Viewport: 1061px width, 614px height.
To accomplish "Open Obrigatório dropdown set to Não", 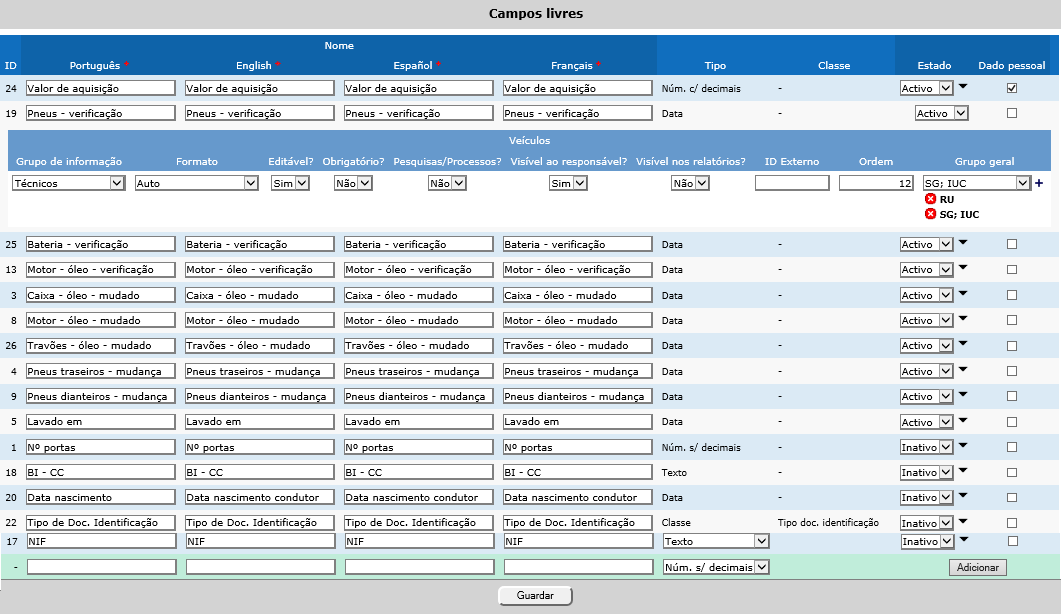I will point(353,183).
